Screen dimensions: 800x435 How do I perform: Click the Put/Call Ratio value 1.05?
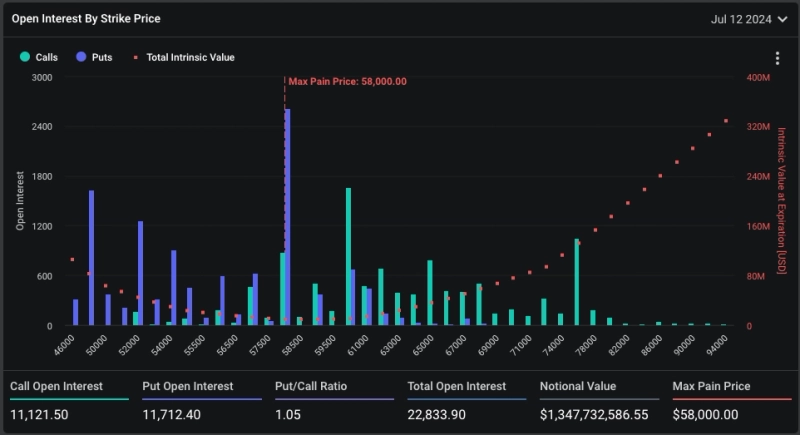coord(291,415)
